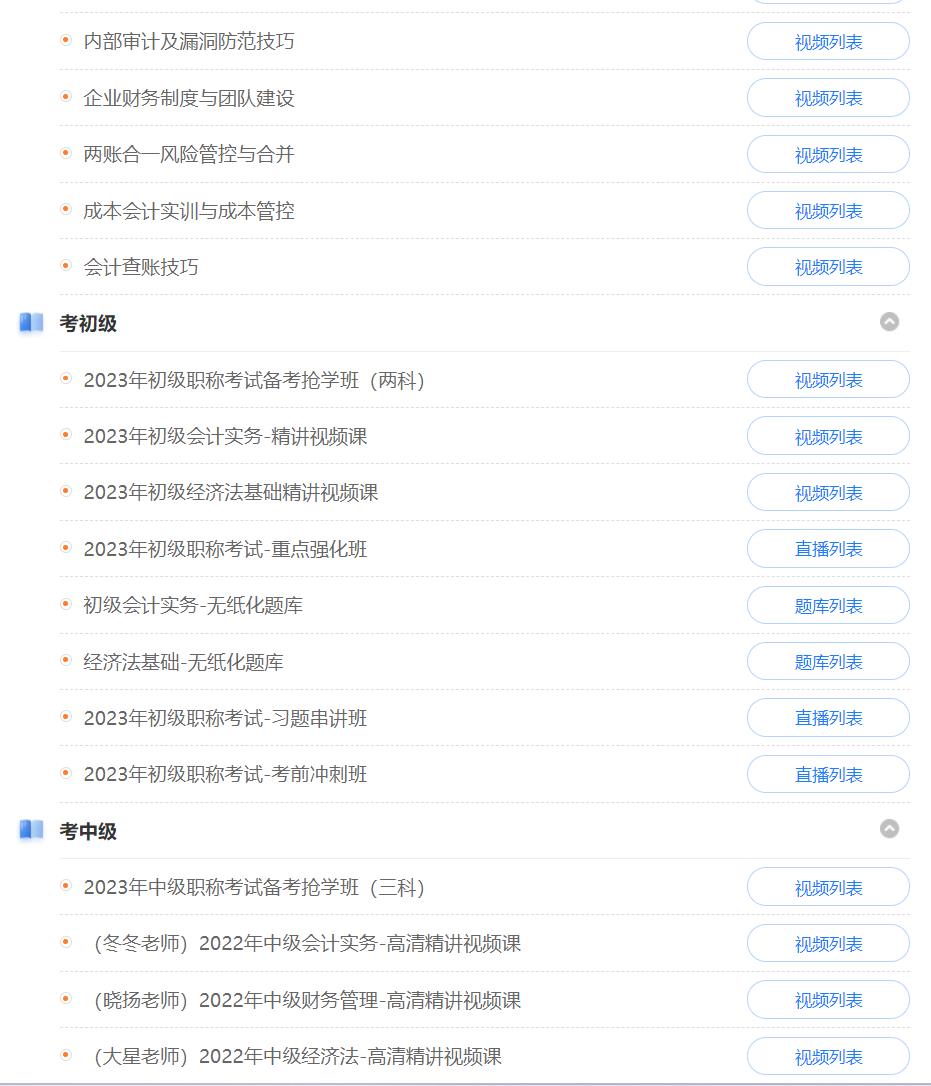Screen dimensions: 931x1086
Task: Click the 考初级 section heading
Action: 88,323
